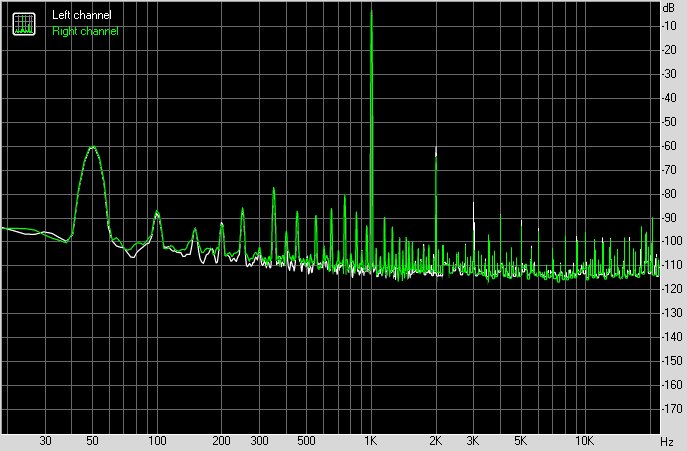
Task: Click the "2K" frequency axis label
Action: [436, 441]
